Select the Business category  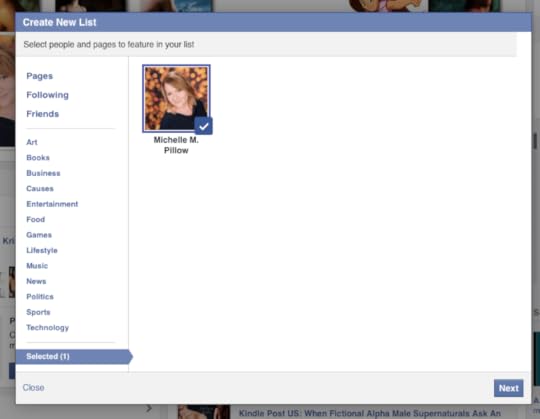[x=43, y=173]
